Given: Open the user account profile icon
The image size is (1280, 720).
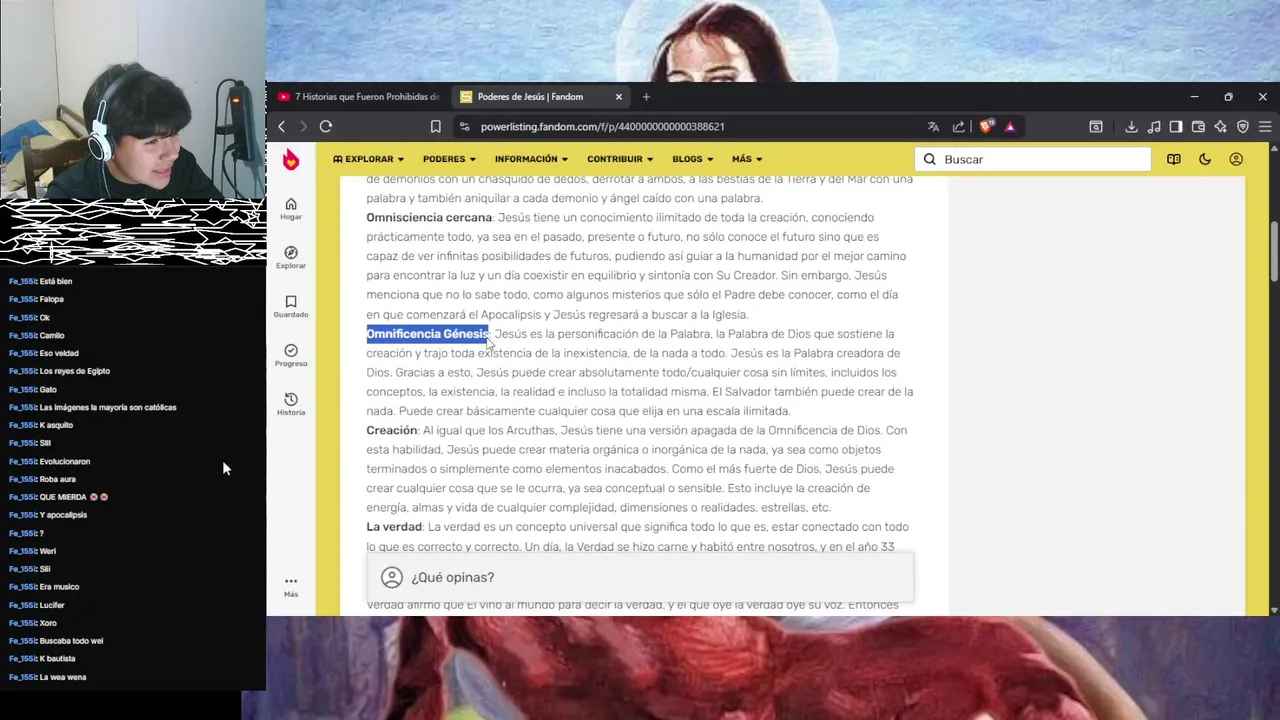Looking at the screenshot, I should (x=1236, y=159).
